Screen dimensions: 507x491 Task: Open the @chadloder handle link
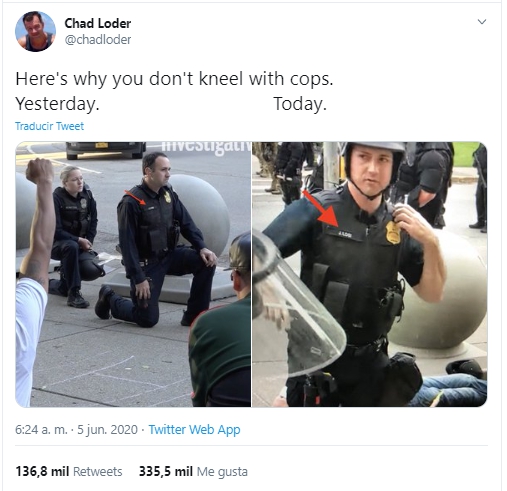coord(98,40)
